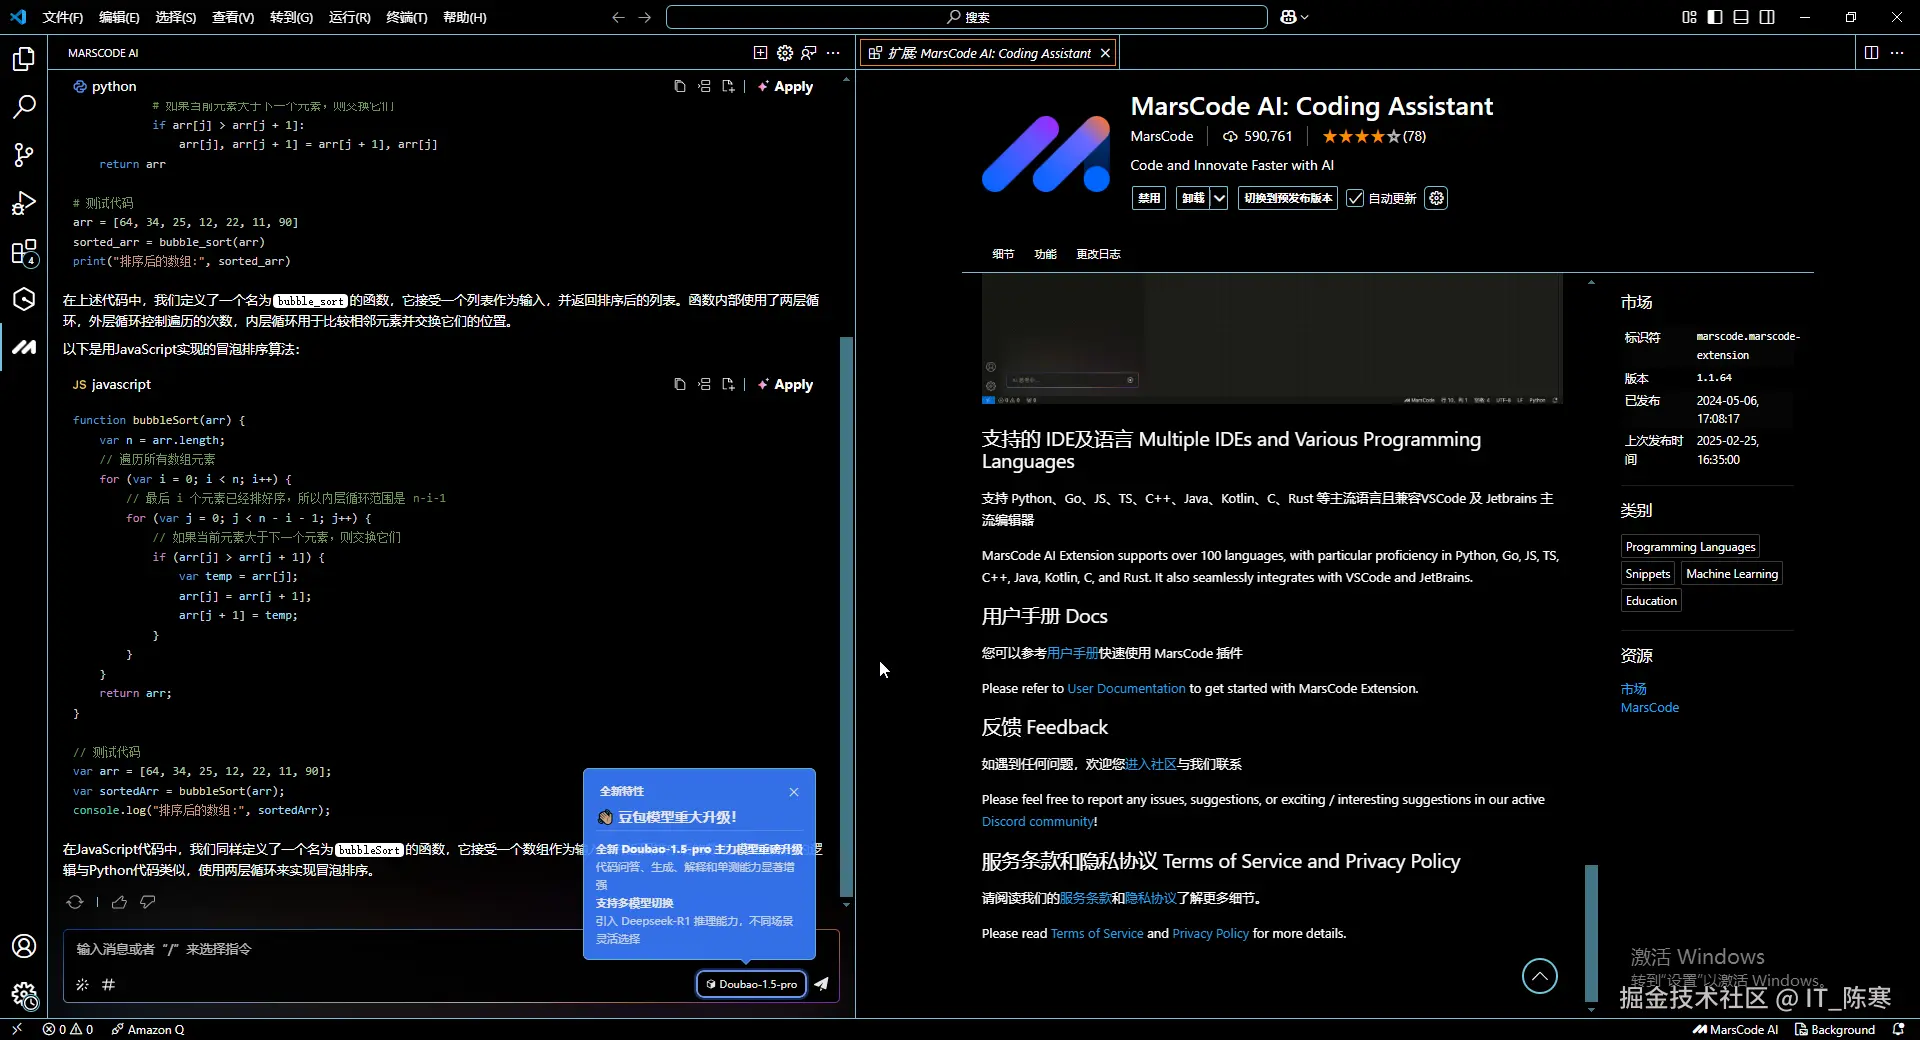This screenshot has height=1040, width=1920.
Task: Open the 终端(T) menu
Action: pyautogui.click(x=406, y=17)
